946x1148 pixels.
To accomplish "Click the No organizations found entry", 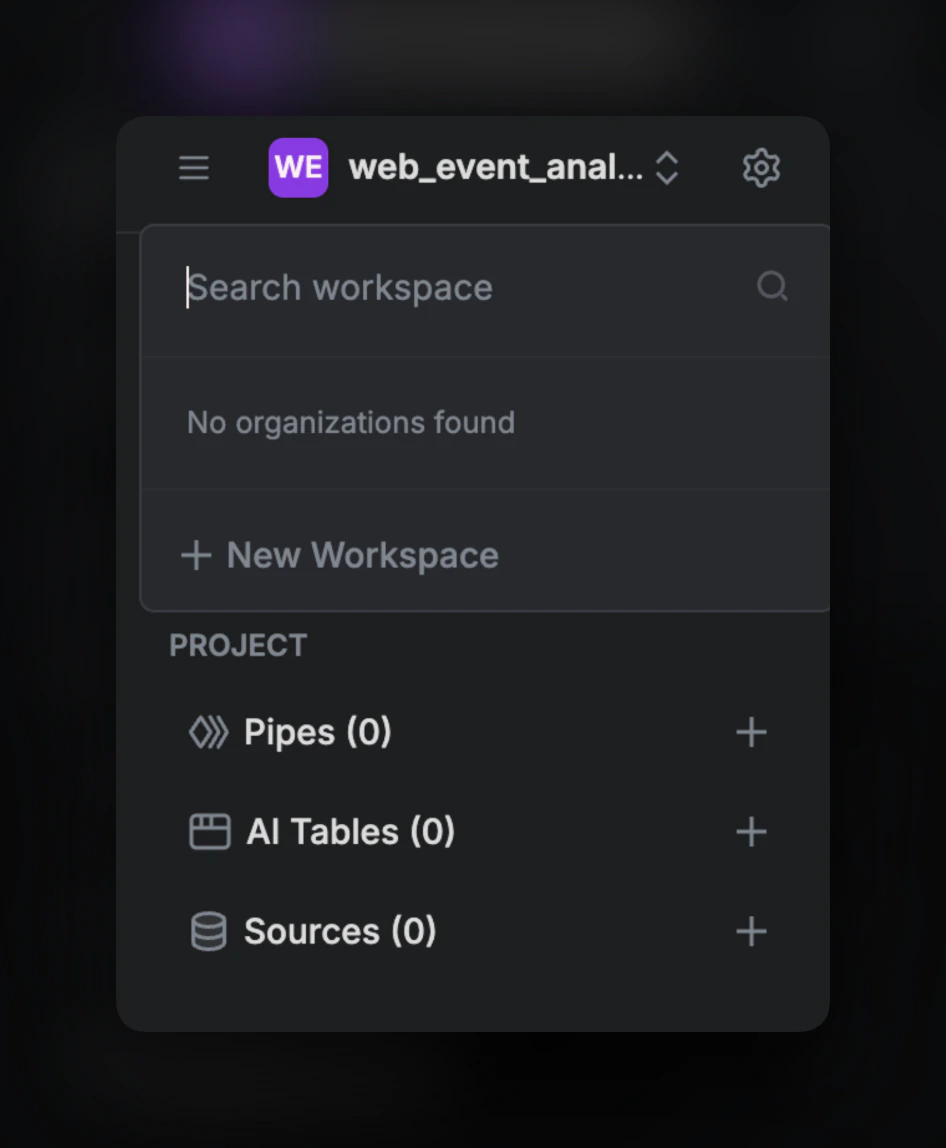I will tap(350, 422).
